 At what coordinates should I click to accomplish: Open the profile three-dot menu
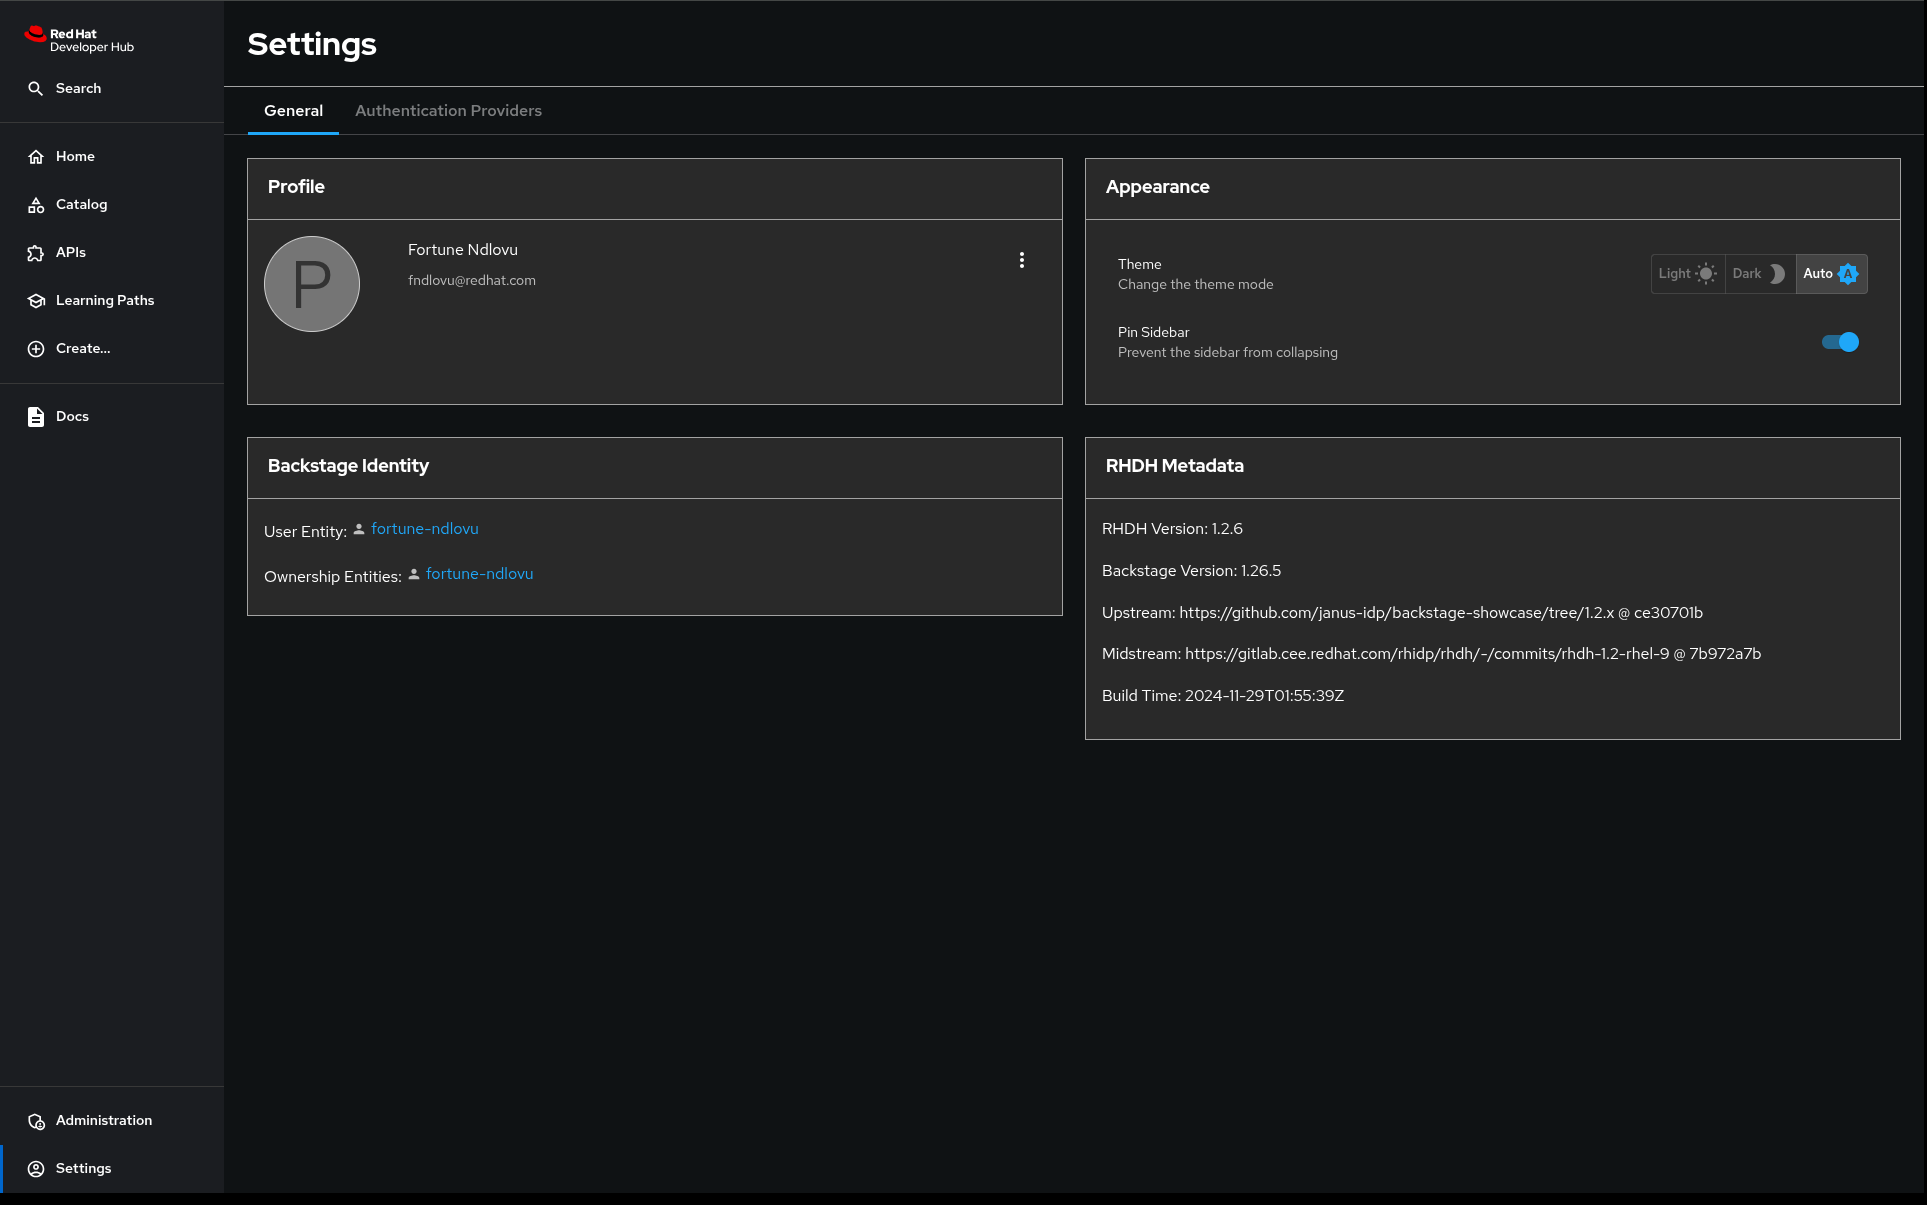coord(1022,260)
